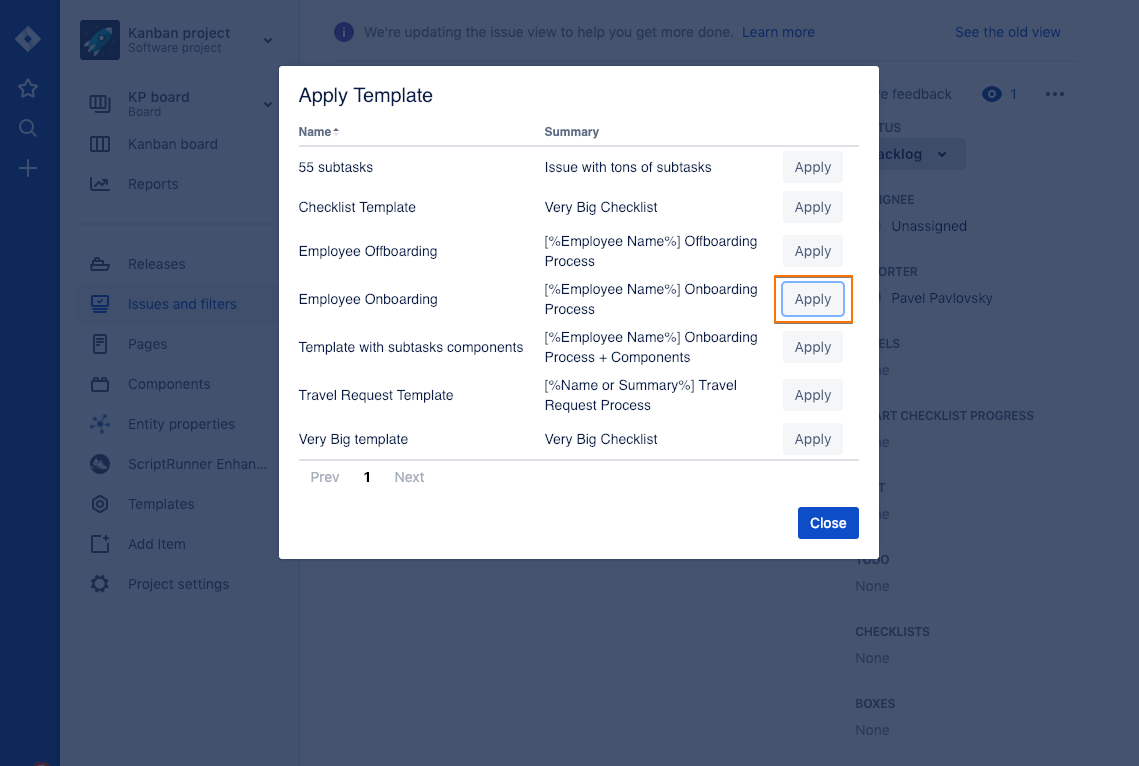
Task: Click the Templates hexagon icon
Action: (100, 504)
